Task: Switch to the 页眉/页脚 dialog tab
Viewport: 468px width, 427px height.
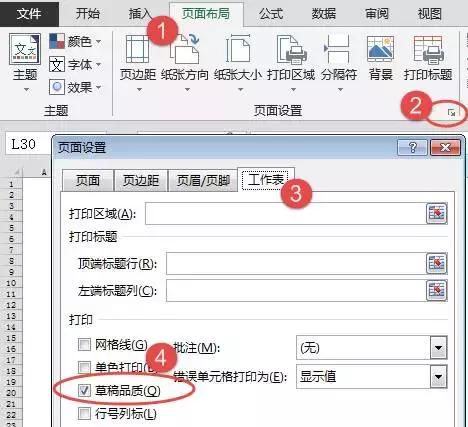Action: (203, 181)
